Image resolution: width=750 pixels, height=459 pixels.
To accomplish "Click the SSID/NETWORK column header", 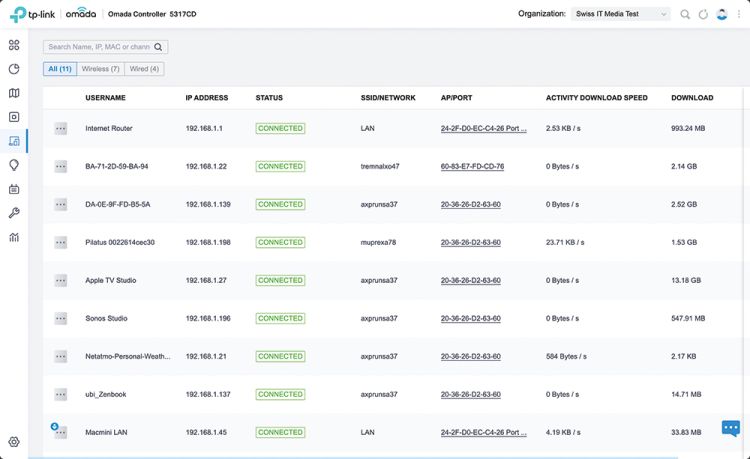I will pyautogui.click(x=388, y=98).
